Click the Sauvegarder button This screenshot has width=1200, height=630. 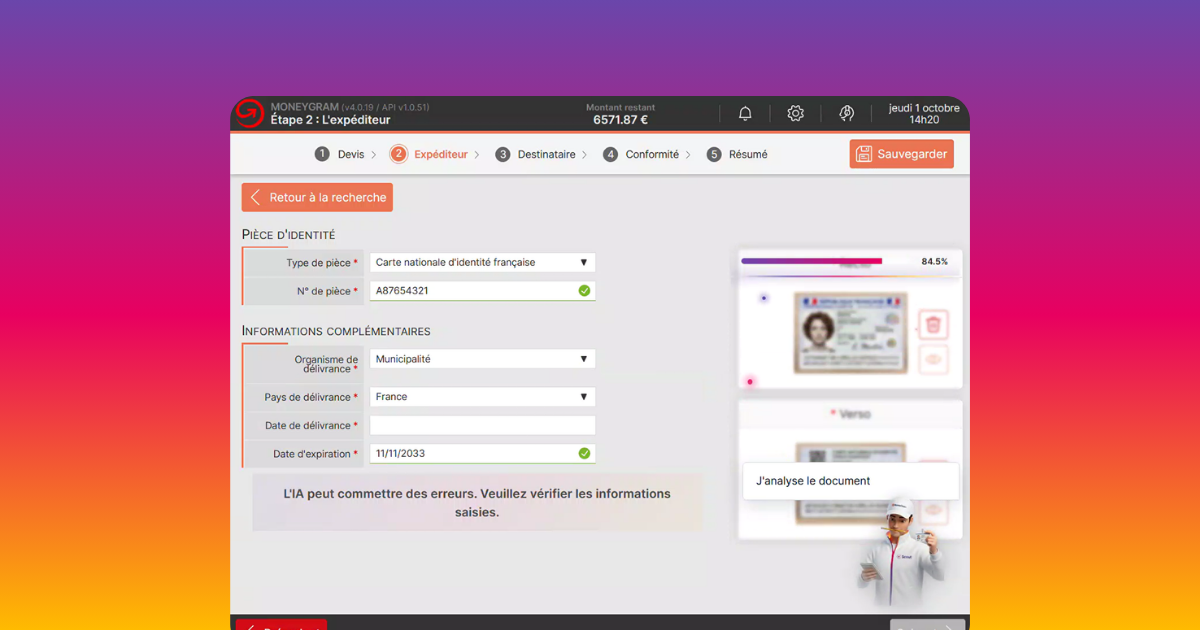(x=902, y=154)
